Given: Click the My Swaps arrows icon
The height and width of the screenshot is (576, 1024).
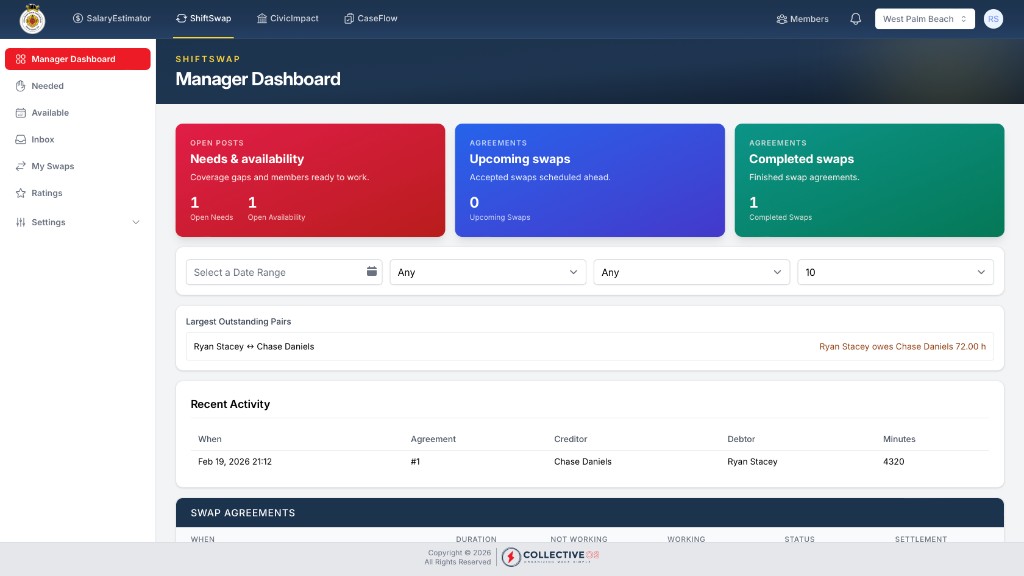Looking at the screenshot, I should tap(21, 166).
